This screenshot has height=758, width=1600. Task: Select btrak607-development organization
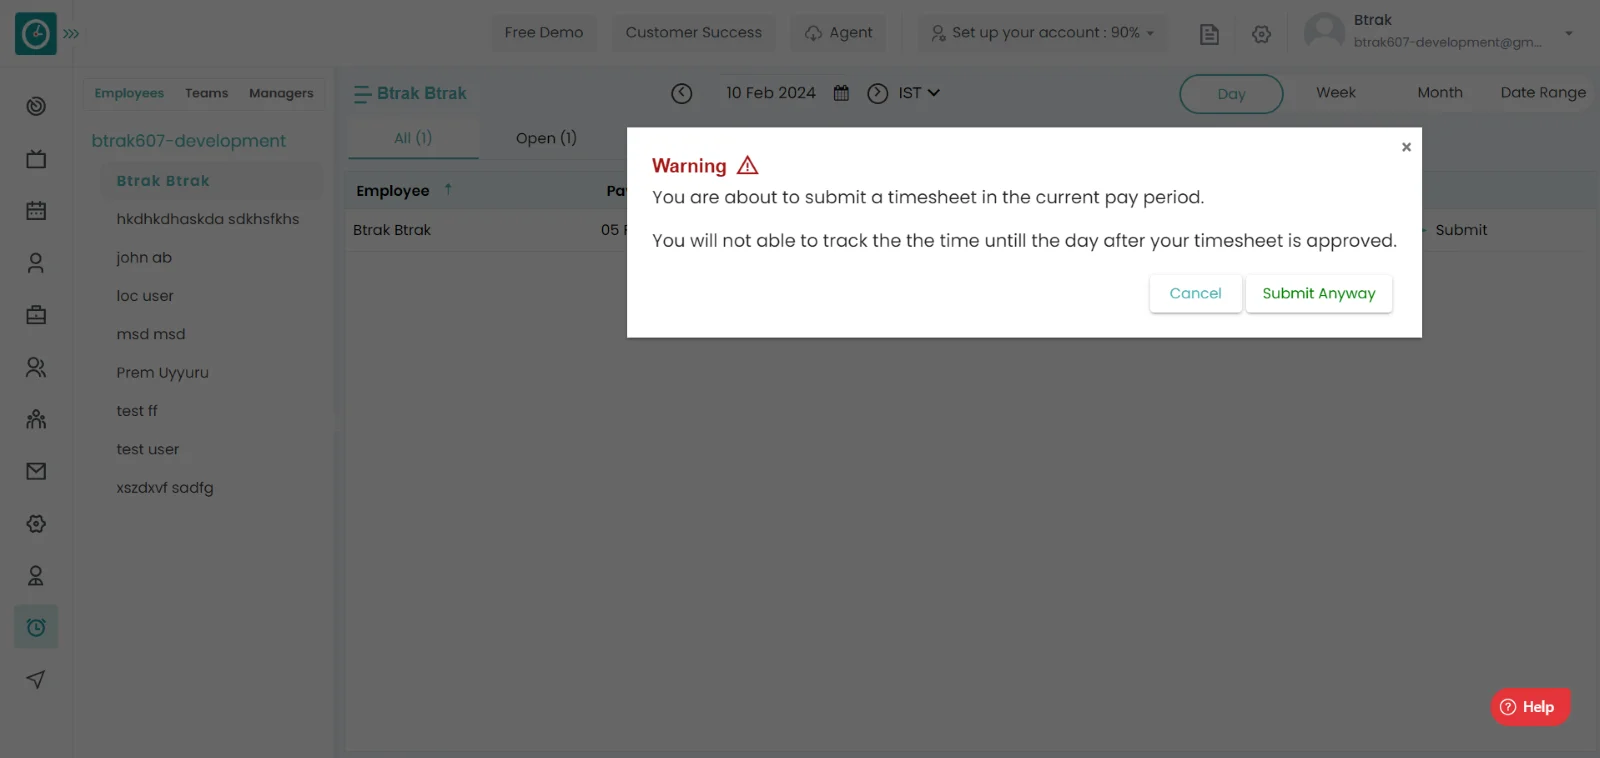click(x=189, y=141)
